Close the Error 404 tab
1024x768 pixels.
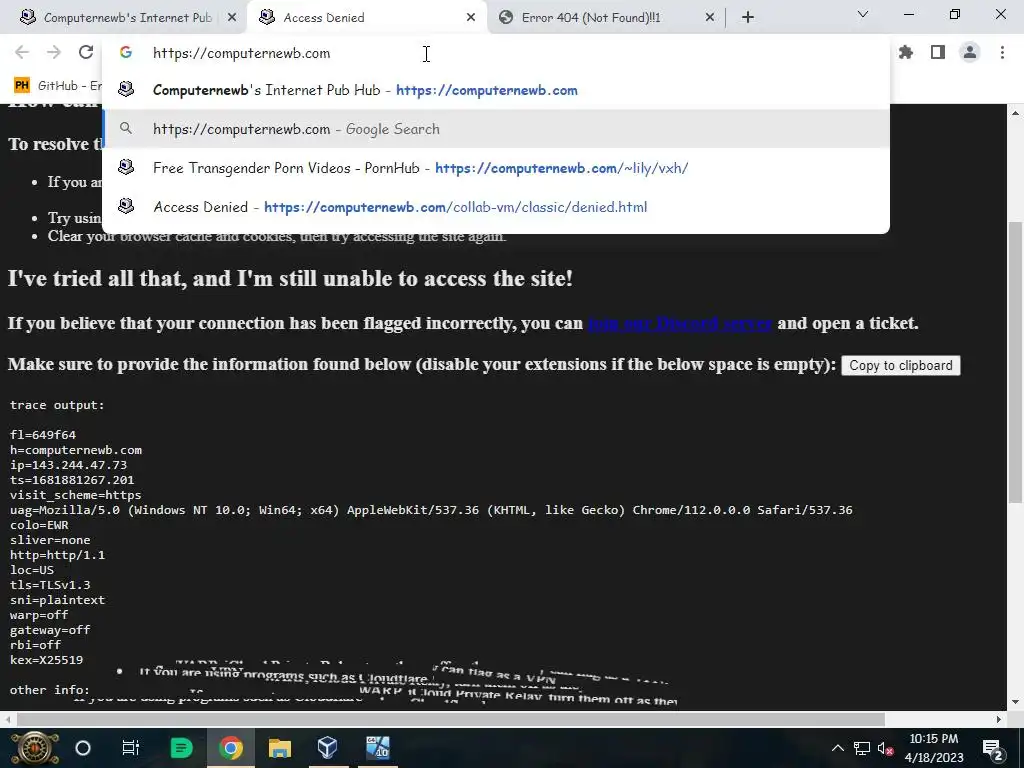[710, 18]
